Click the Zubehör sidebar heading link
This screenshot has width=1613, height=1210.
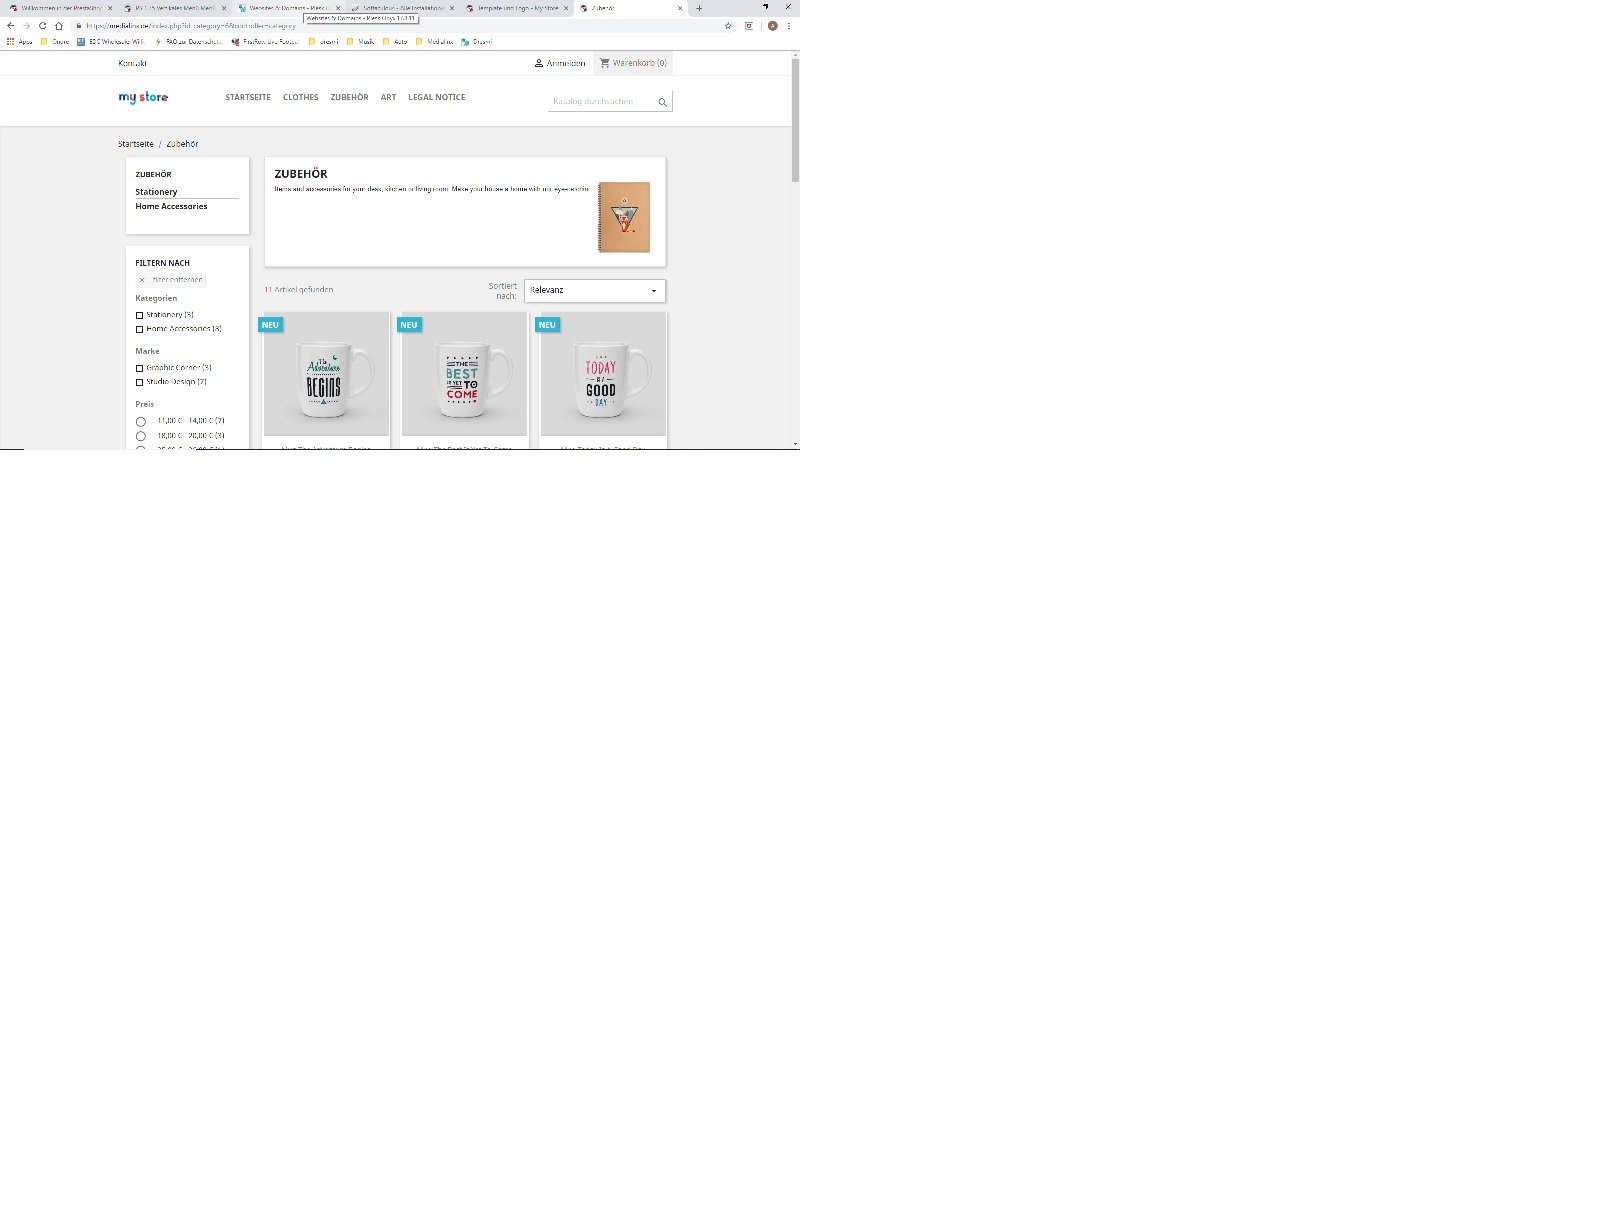tap(153, 174)
